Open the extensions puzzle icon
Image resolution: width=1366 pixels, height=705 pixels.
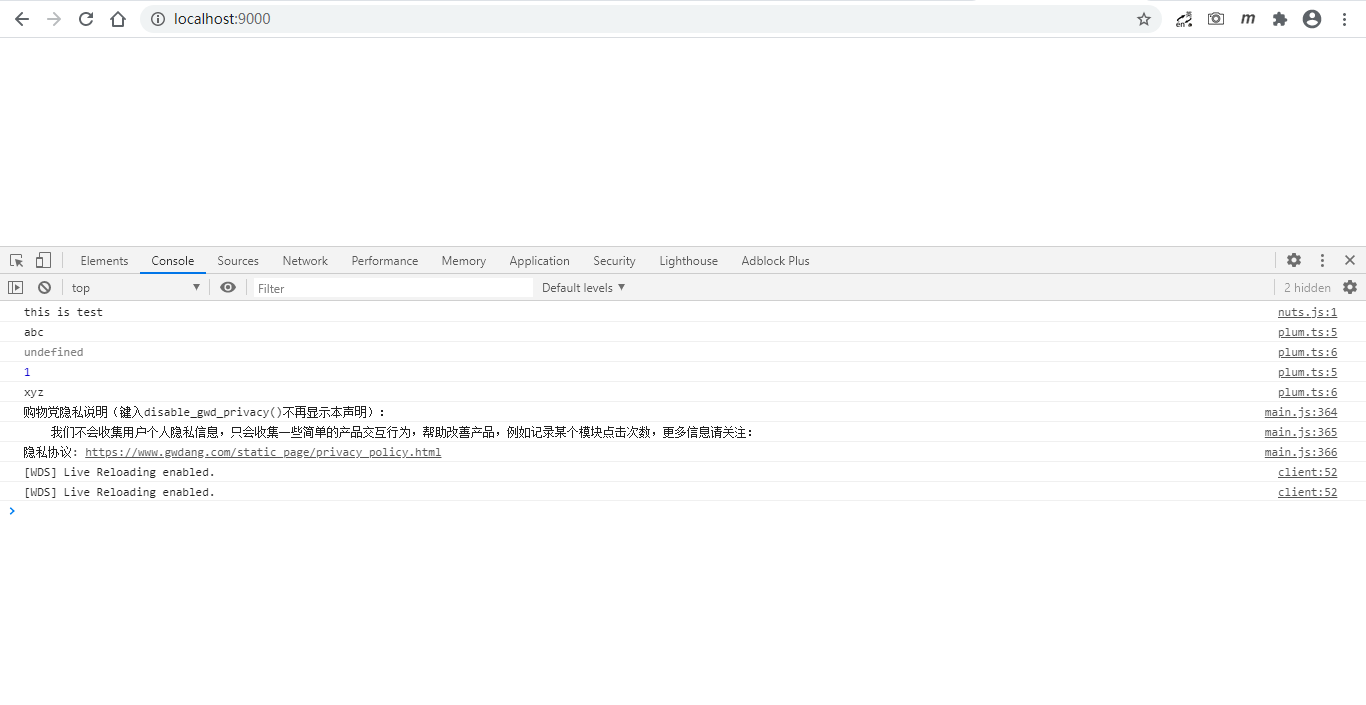pos(1280,18)
